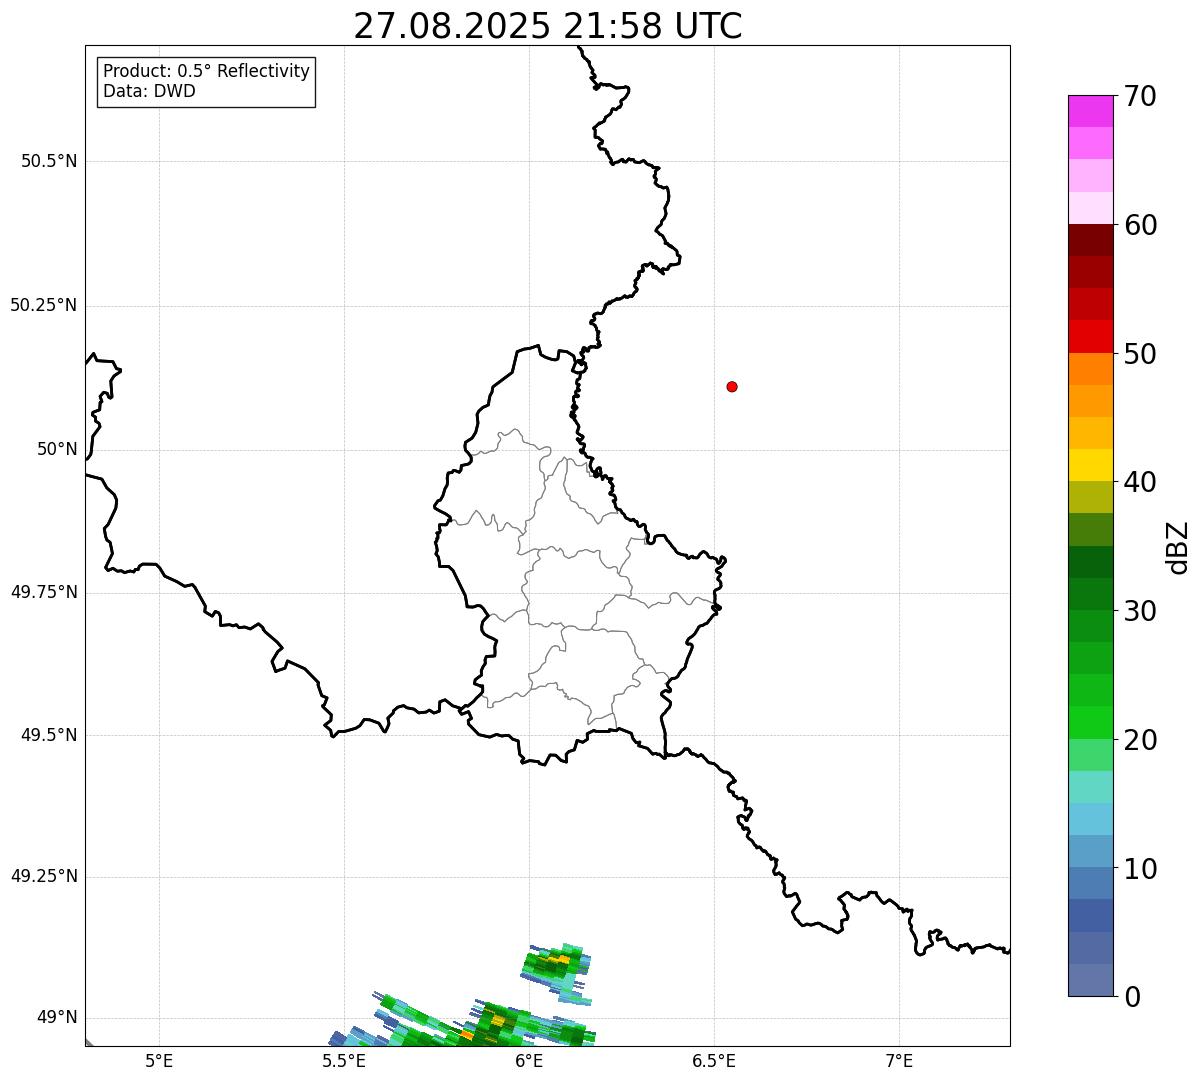Viewport: 1202px width, 1081px height.
Task: Click the 7°E longitude label
Action: pos(899,1060)
